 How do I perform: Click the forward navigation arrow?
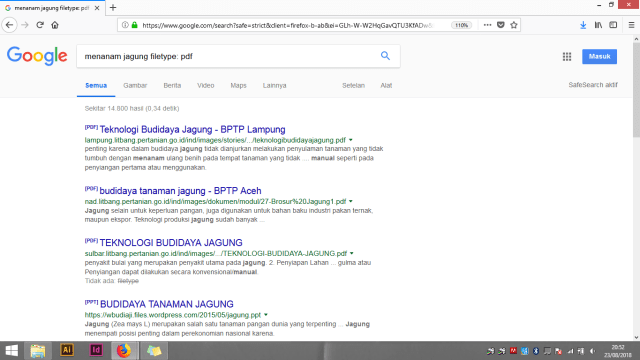25,25
